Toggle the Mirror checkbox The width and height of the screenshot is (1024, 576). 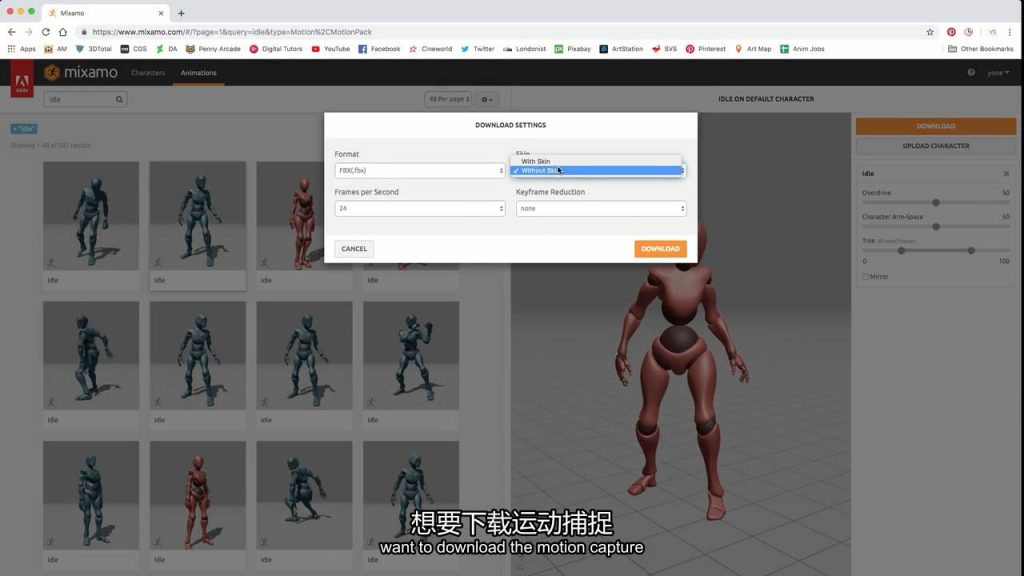click(866, 277)
